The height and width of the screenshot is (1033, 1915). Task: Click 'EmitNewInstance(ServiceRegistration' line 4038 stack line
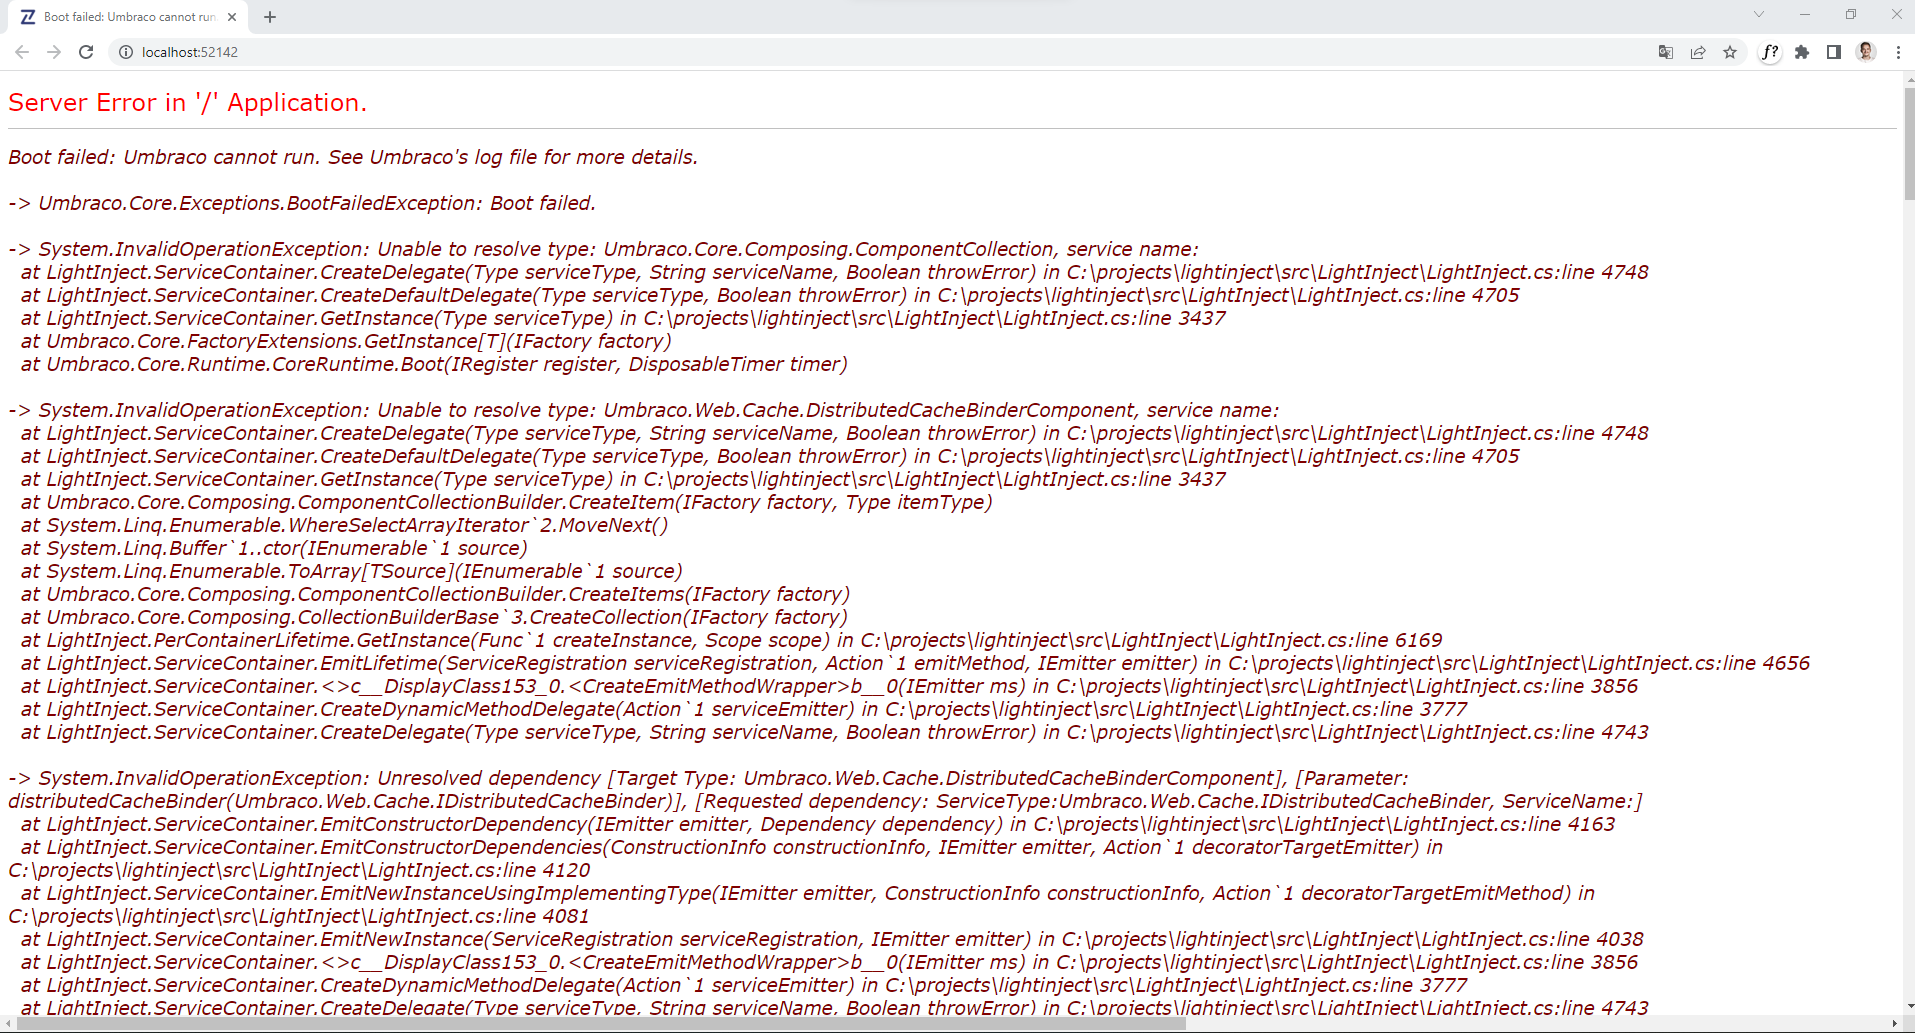pyautogui.click(x=832, y=939)
